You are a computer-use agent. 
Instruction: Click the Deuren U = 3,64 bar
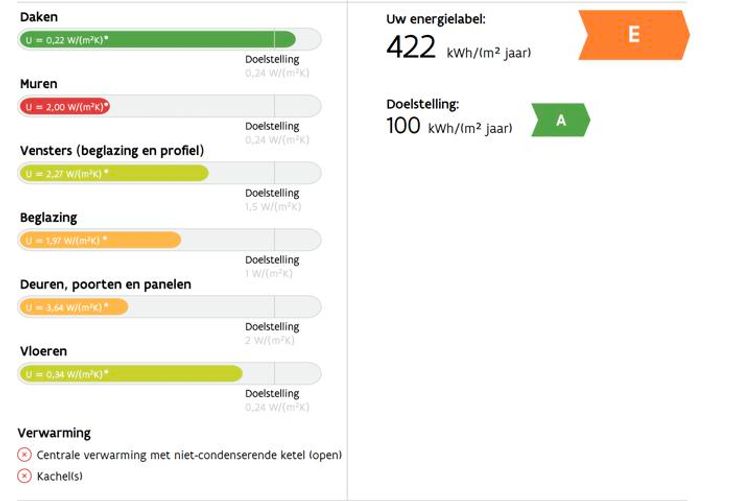pyautogui.click(x=74, y=307)
